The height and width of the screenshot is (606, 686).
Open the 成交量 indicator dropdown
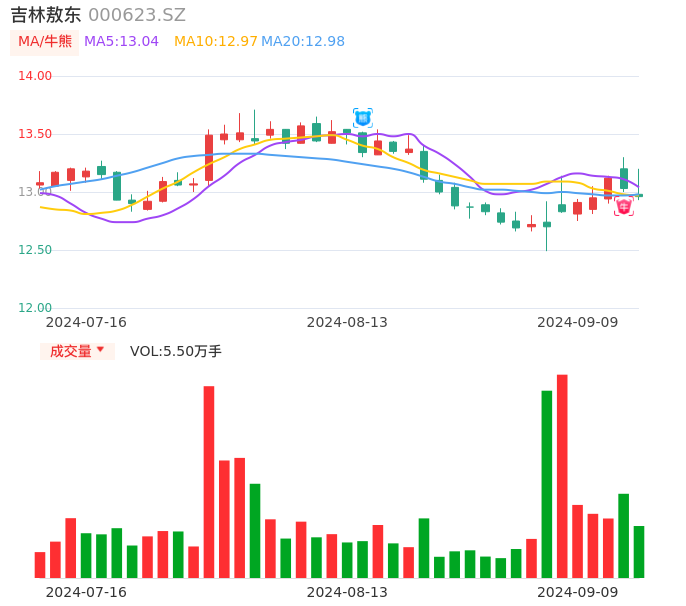tap(77, 351)
